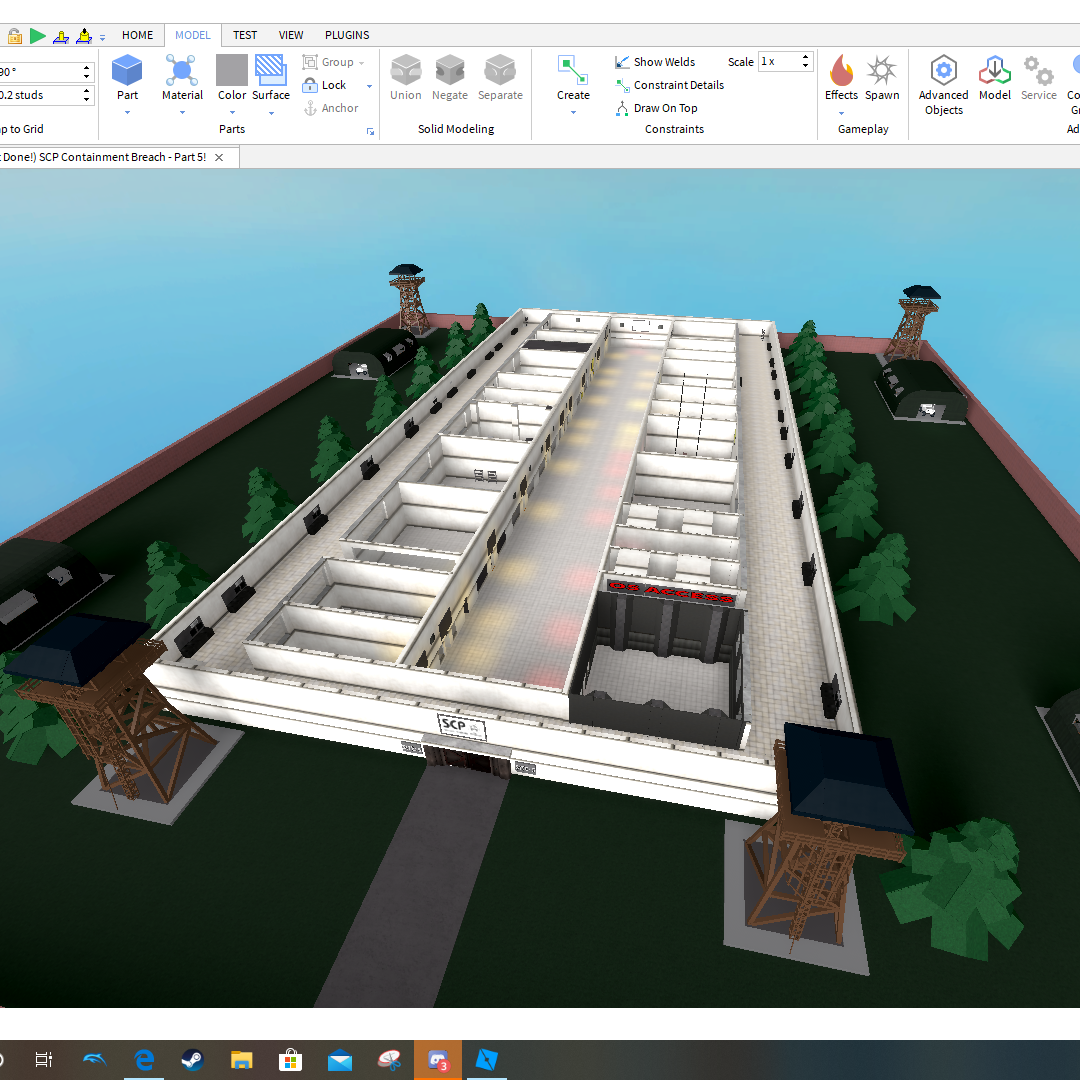Expand the Material dropdown arrow
1080x1080 pixels.
pos(183,112)
